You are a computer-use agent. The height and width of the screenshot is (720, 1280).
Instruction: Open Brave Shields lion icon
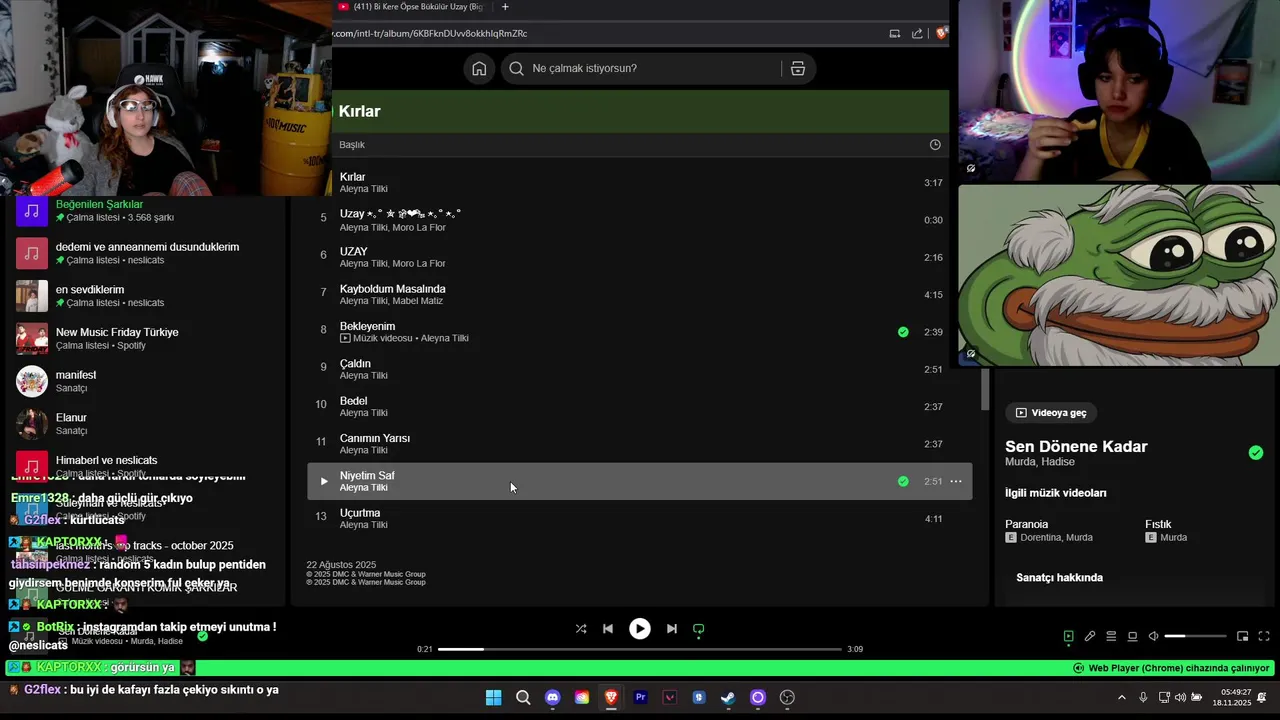tap(940, 33)
